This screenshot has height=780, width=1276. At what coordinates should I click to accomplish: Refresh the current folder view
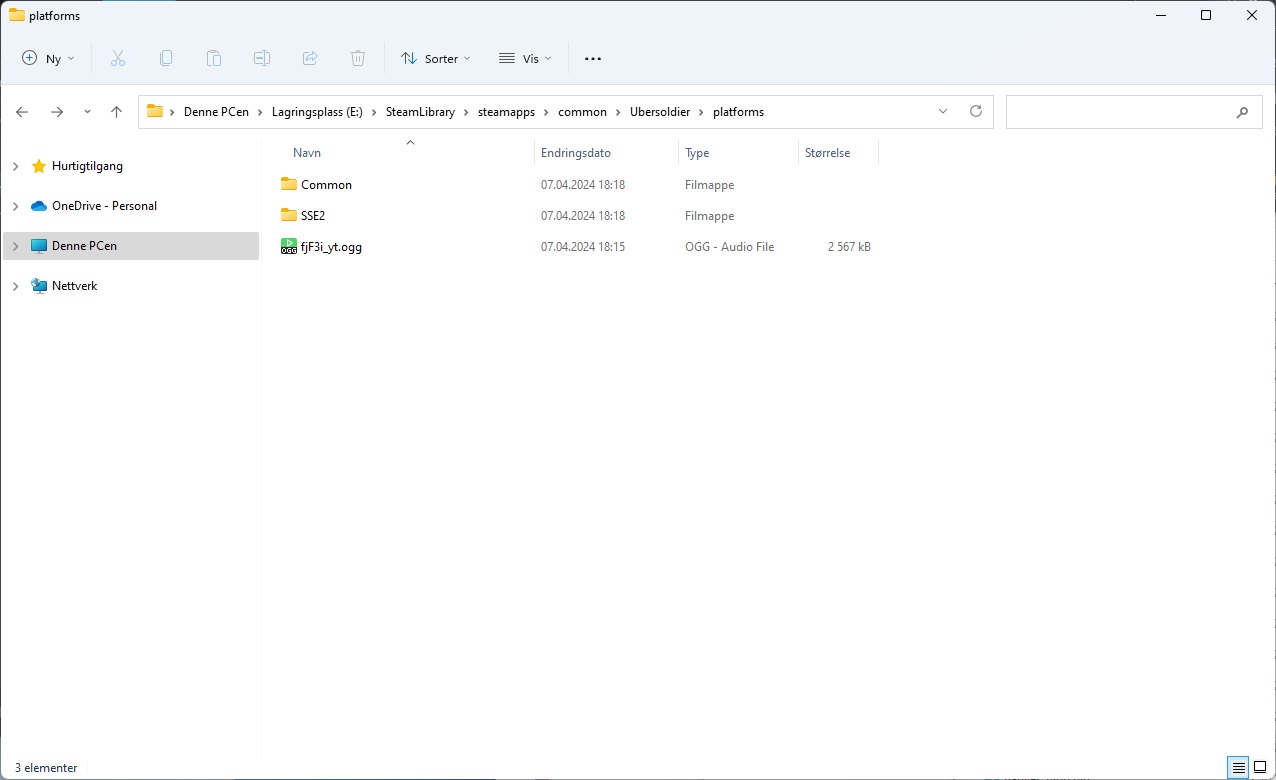pyautogui.click(x=976, y=112)
